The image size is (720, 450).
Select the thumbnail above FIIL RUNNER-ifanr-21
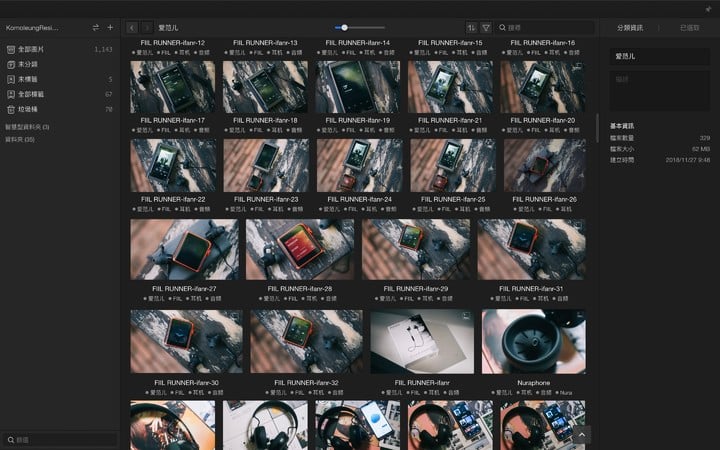coord(450,87)
